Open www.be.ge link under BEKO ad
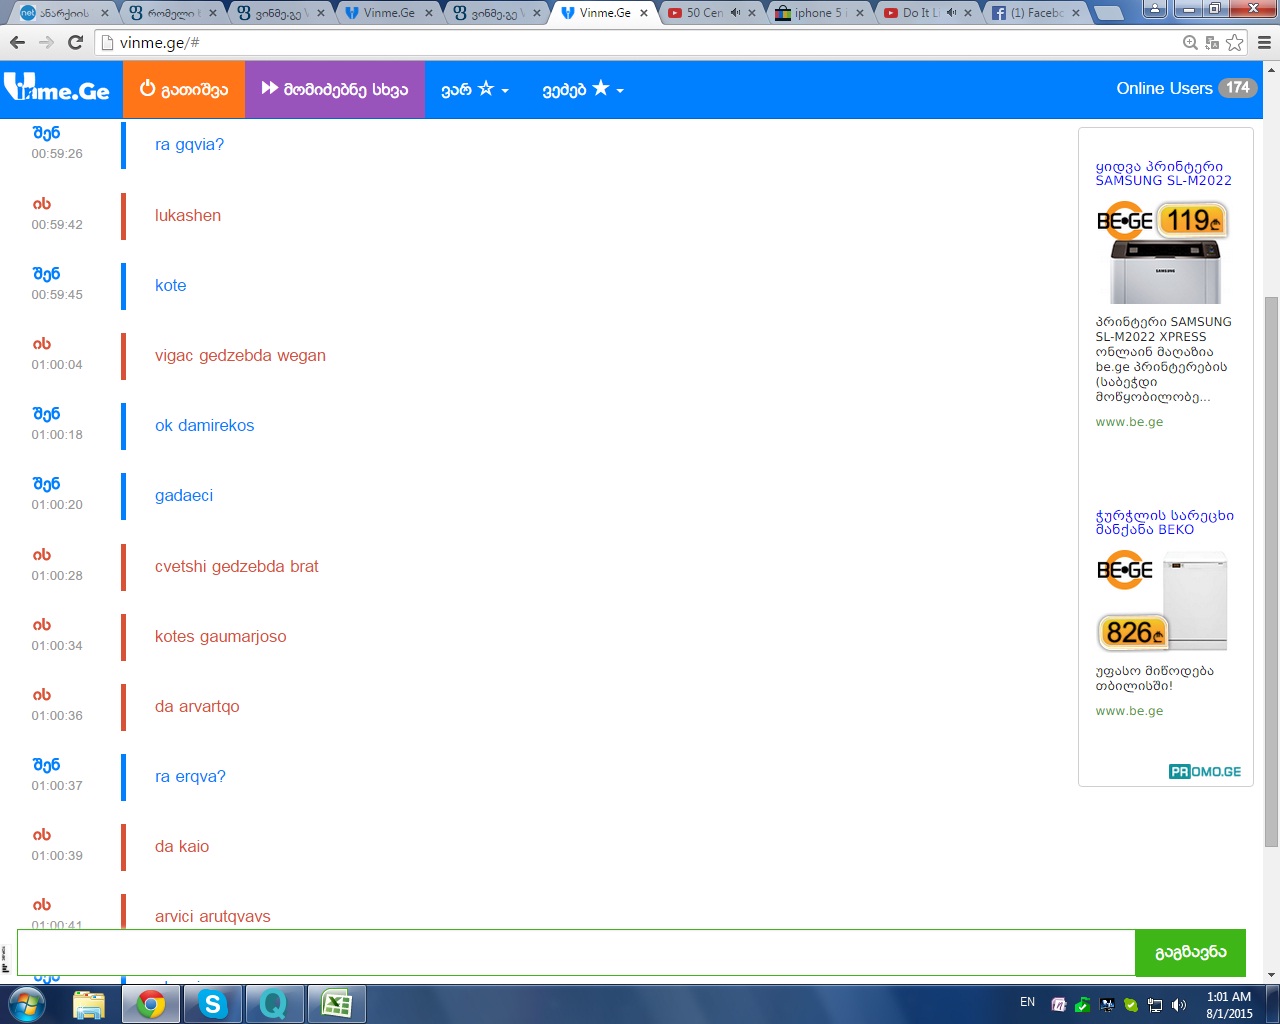The image size is (1280, 1024). [x=1129, y=711]
